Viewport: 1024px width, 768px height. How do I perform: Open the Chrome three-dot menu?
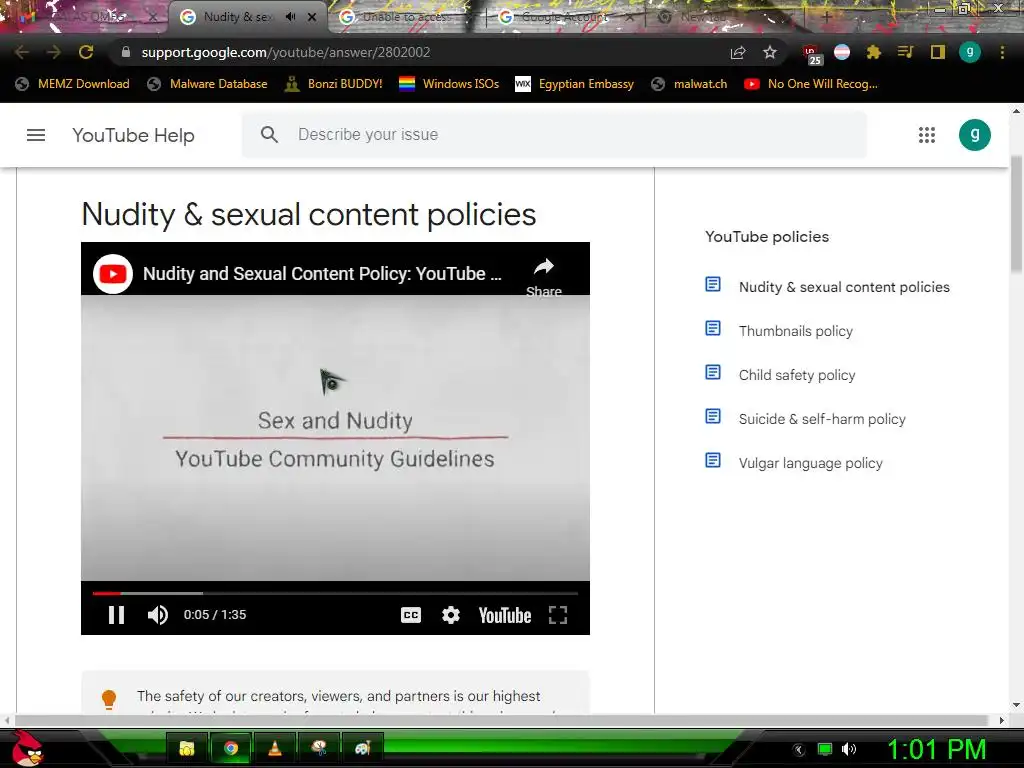1002,52
